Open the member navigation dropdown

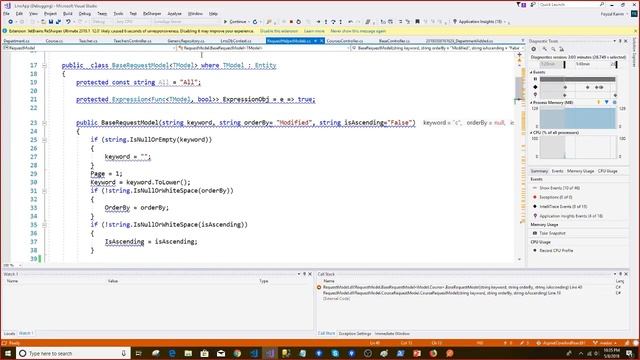pos(437,48)
